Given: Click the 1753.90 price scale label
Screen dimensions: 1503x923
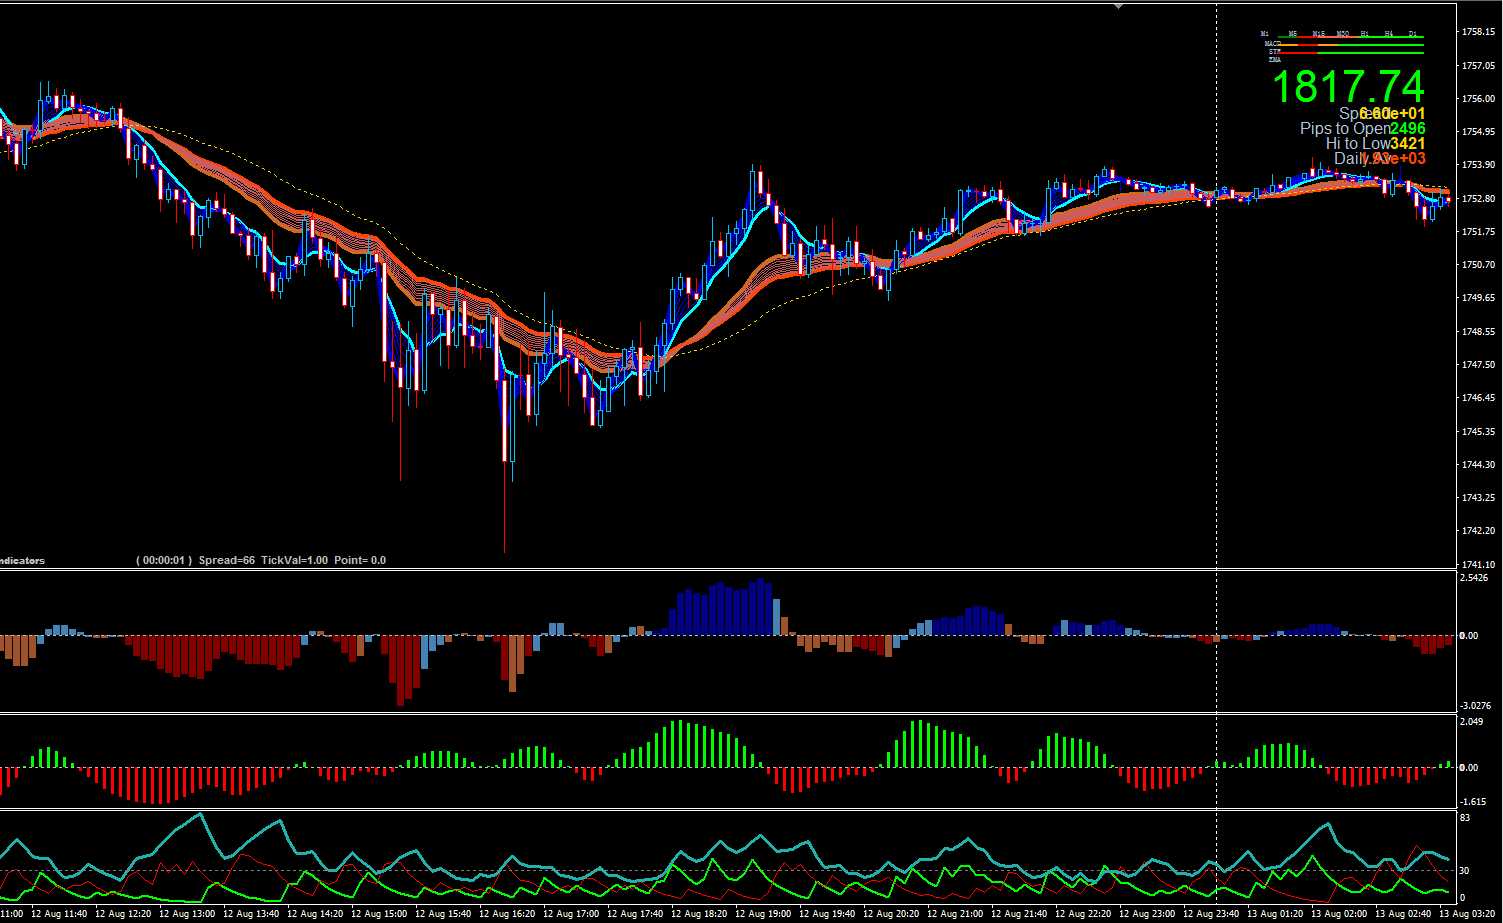Looking at the screenshot, I should click(x=1478, y=165).
